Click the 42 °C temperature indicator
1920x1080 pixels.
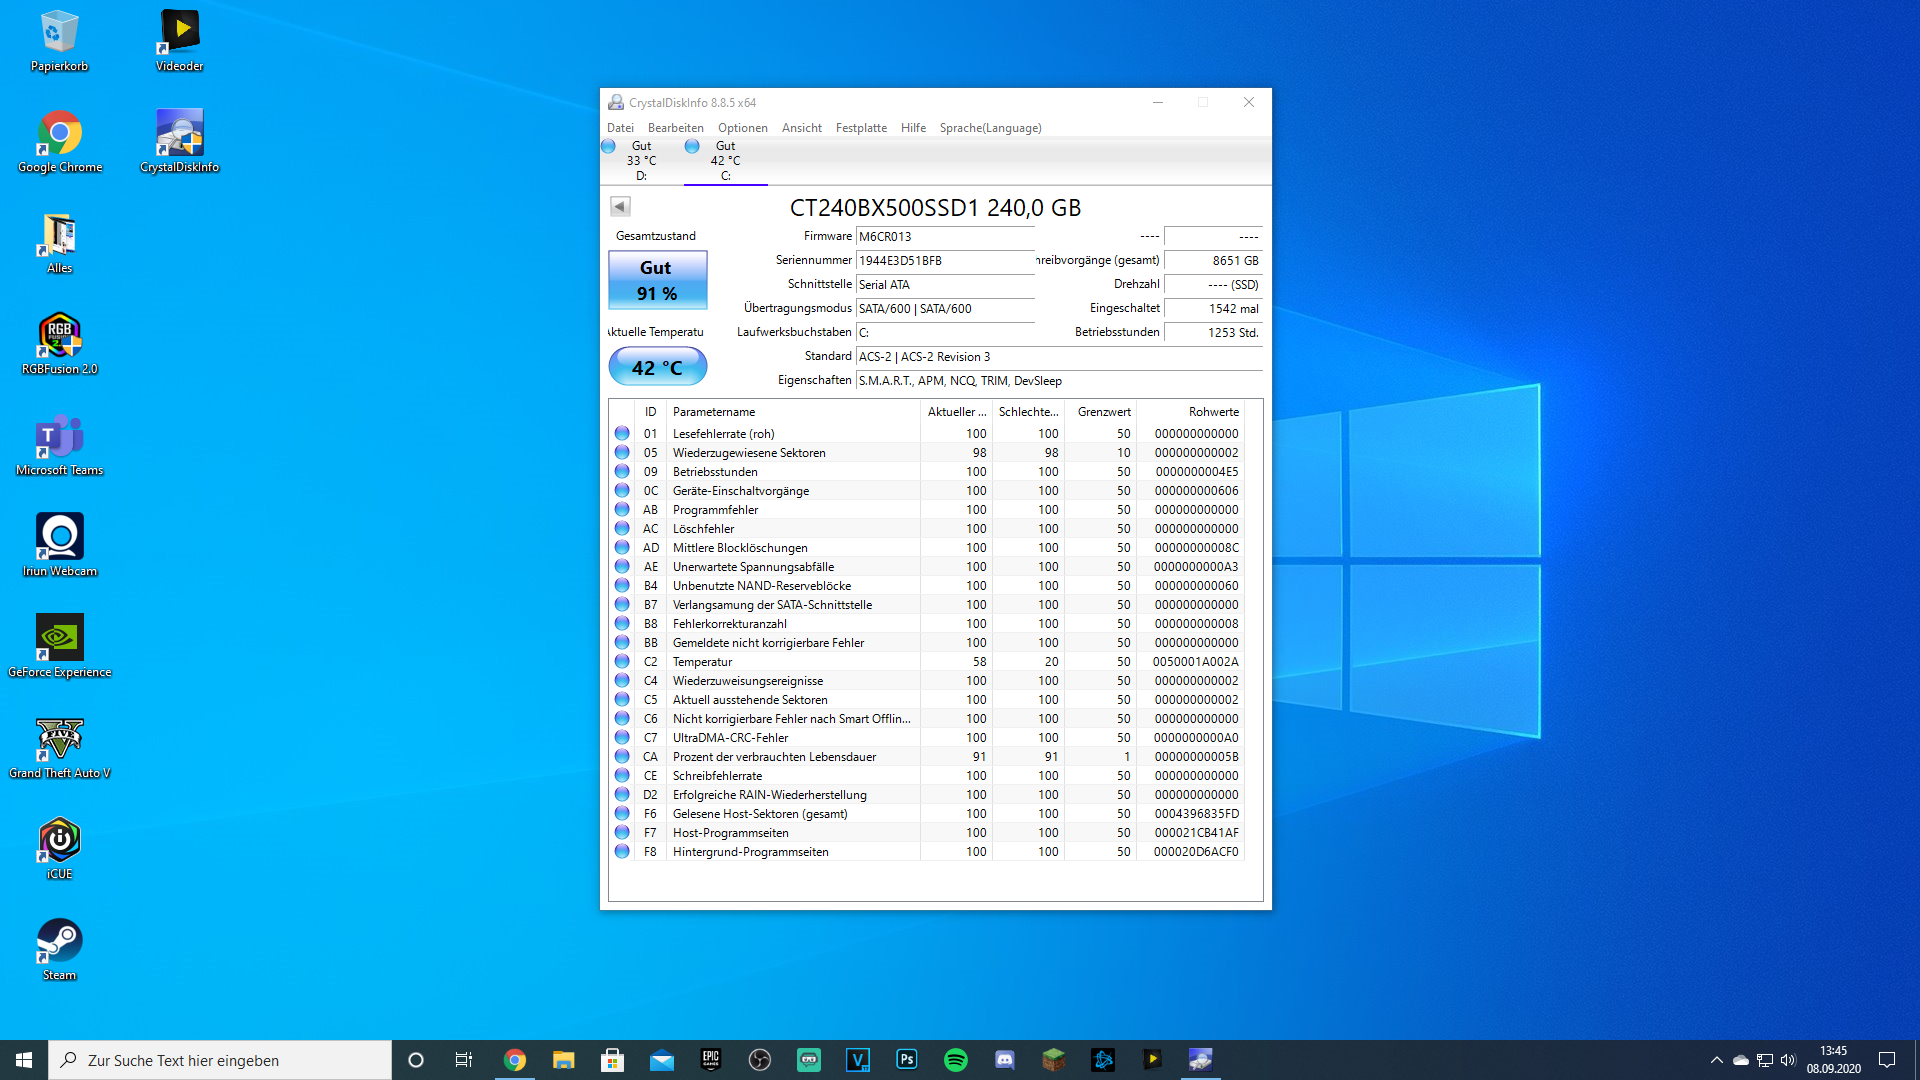[x=657, y=367]
